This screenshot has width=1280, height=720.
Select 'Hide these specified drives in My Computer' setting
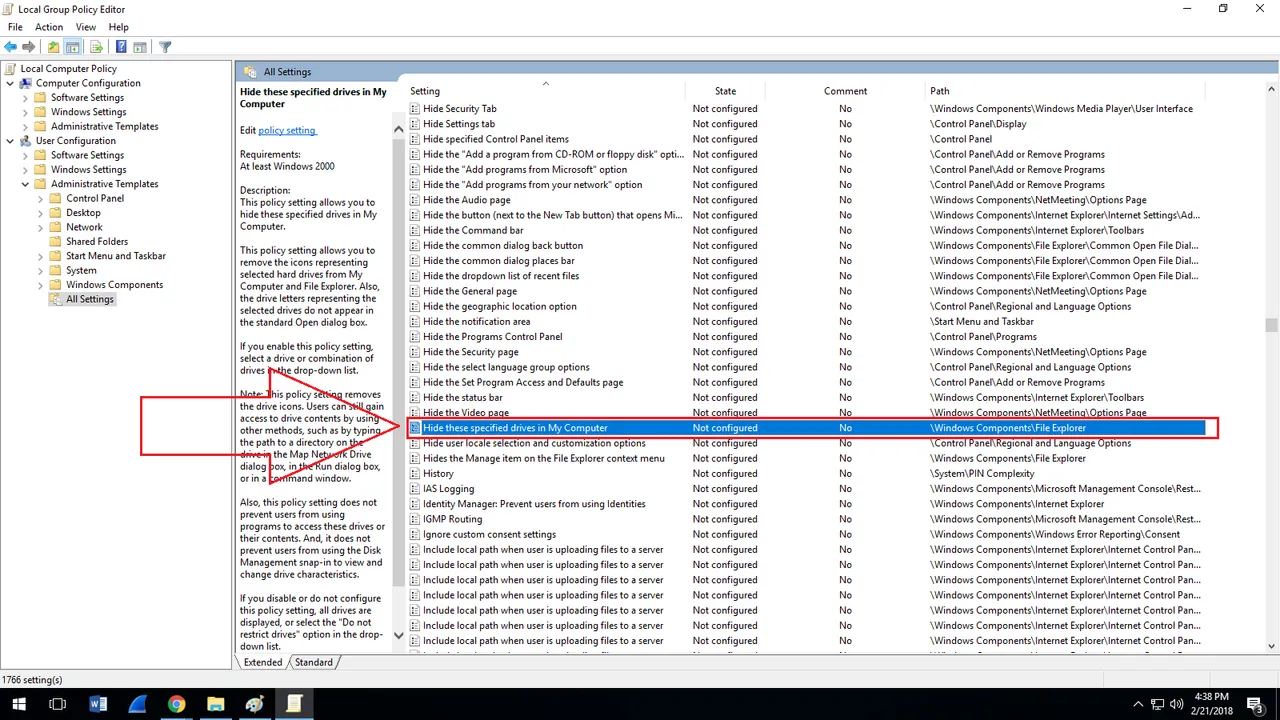pos(806,428)
